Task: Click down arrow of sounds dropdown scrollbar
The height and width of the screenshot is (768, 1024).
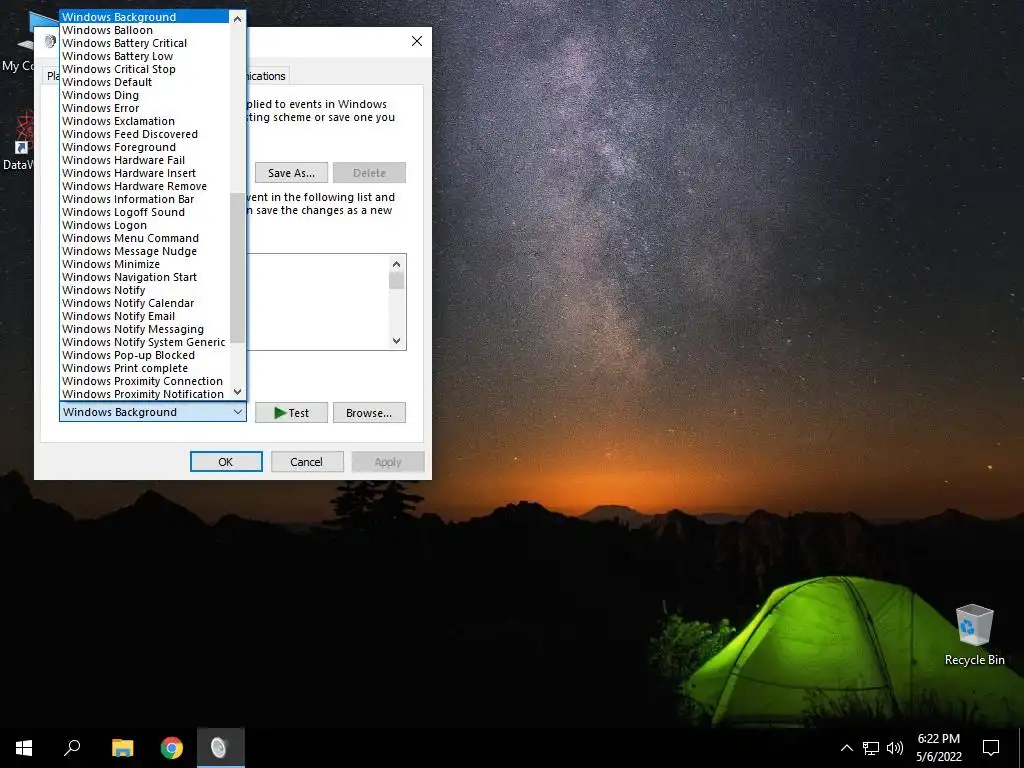Action: coord(238,392)
